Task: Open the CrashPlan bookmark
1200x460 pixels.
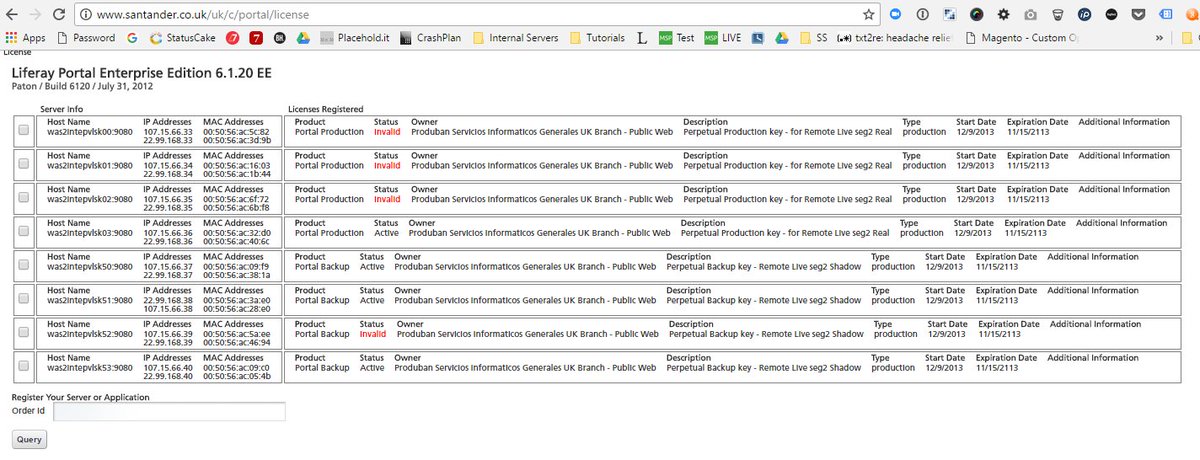Action: point(430,38)
